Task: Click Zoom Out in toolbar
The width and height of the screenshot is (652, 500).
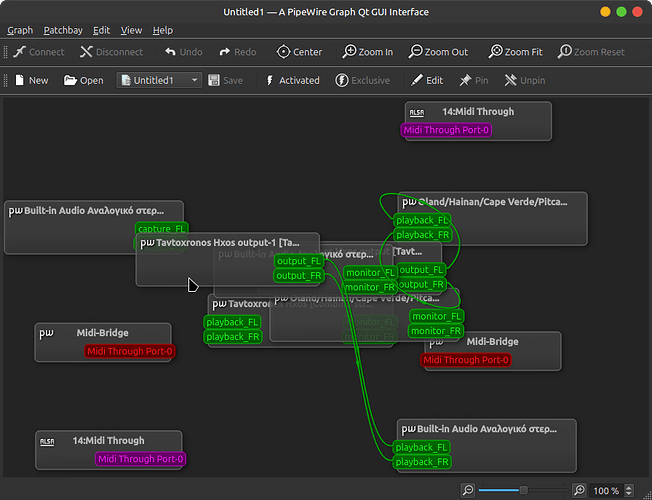Action: pos(438,52)
